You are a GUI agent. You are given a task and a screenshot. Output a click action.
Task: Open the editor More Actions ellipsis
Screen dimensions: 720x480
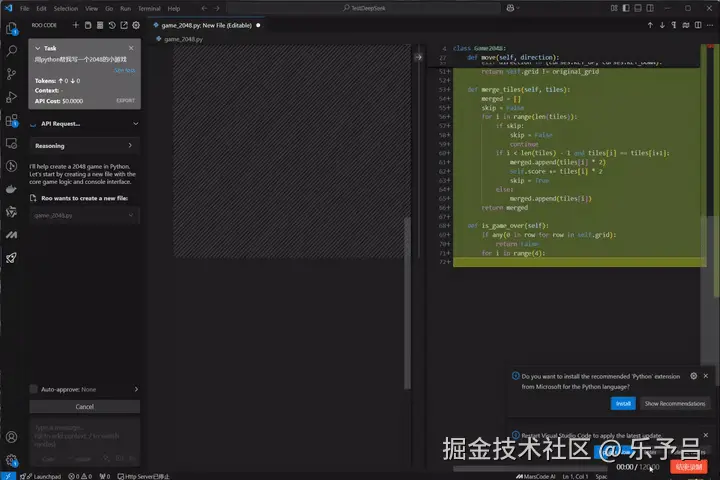click(710, 25)
